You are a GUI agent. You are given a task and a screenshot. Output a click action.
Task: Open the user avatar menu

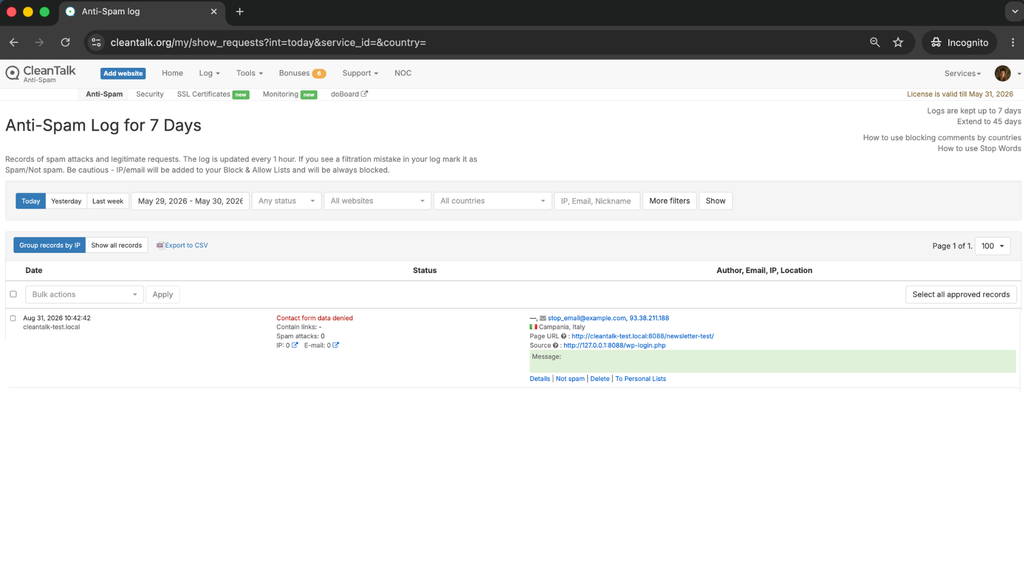coord(1002,73)
